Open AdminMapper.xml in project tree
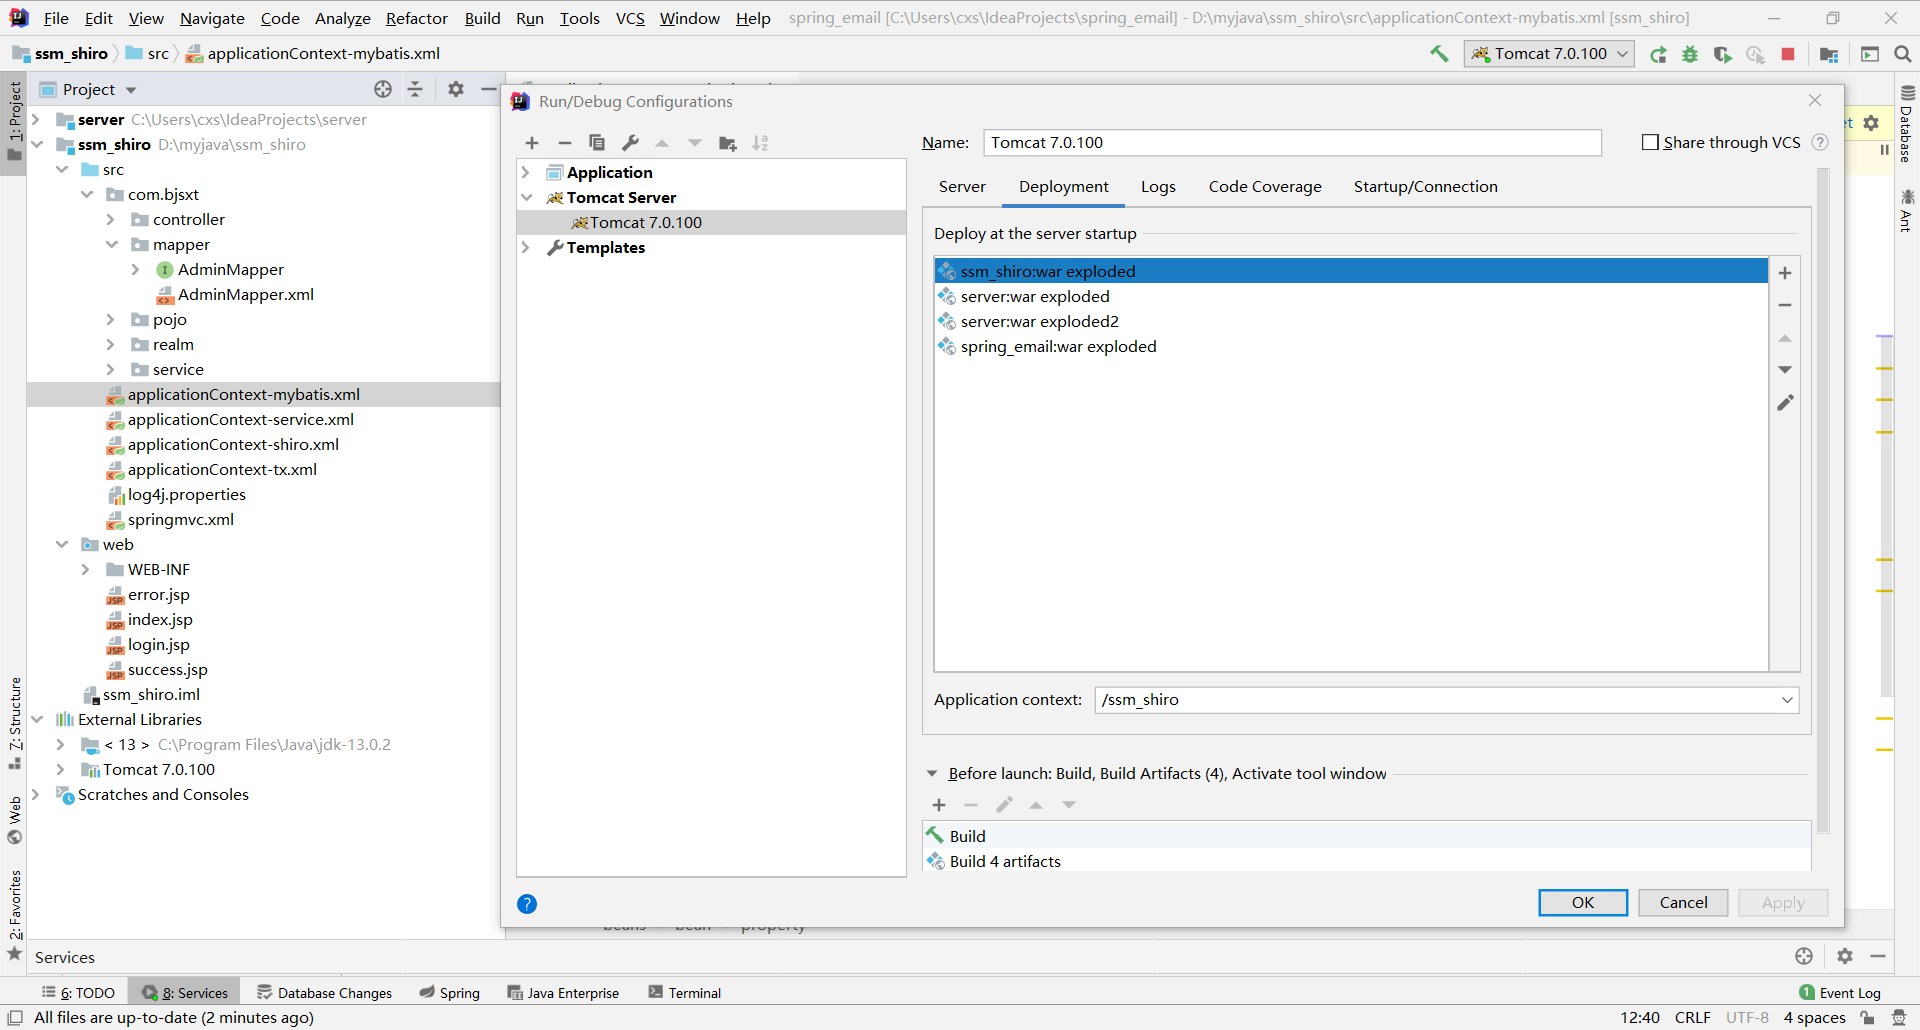The height and width of the screenshot is (1030, 1920). 245,294
